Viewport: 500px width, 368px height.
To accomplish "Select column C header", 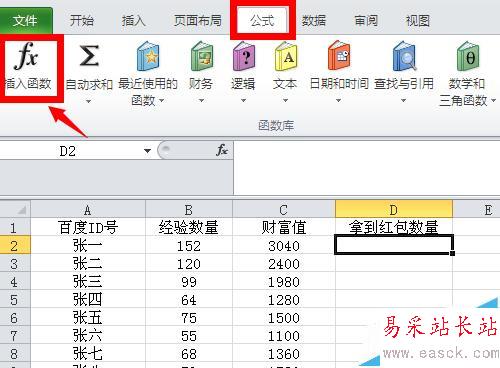I will pyautogui.click(x=284, y=210).
